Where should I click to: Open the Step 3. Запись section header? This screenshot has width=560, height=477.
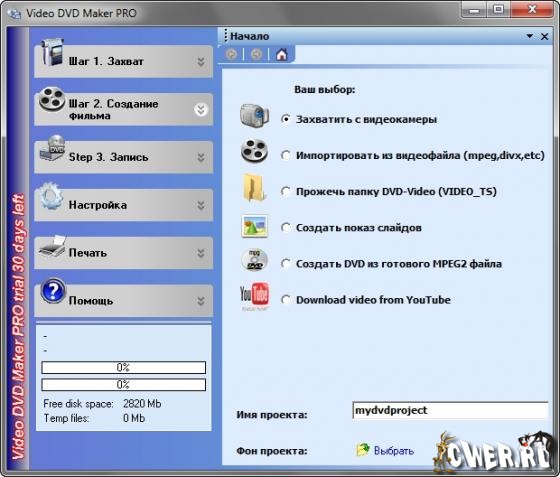(x=124, y=157)
